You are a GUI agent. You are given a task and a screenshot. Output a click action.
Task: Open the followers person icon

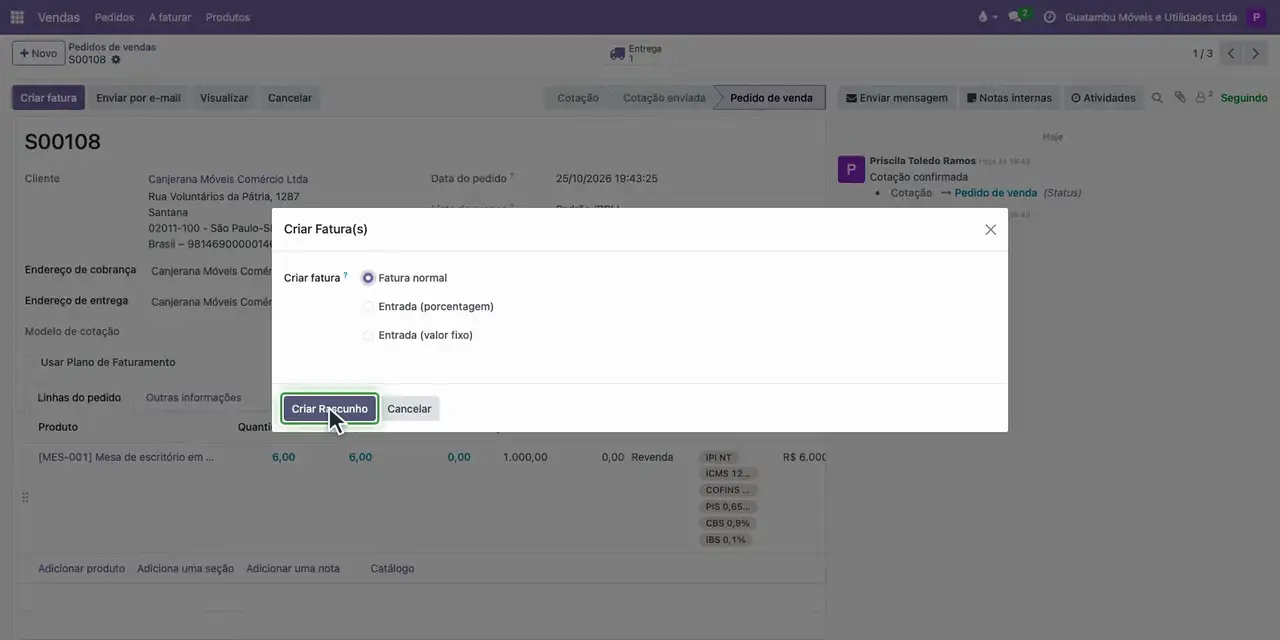point(1204,98)
